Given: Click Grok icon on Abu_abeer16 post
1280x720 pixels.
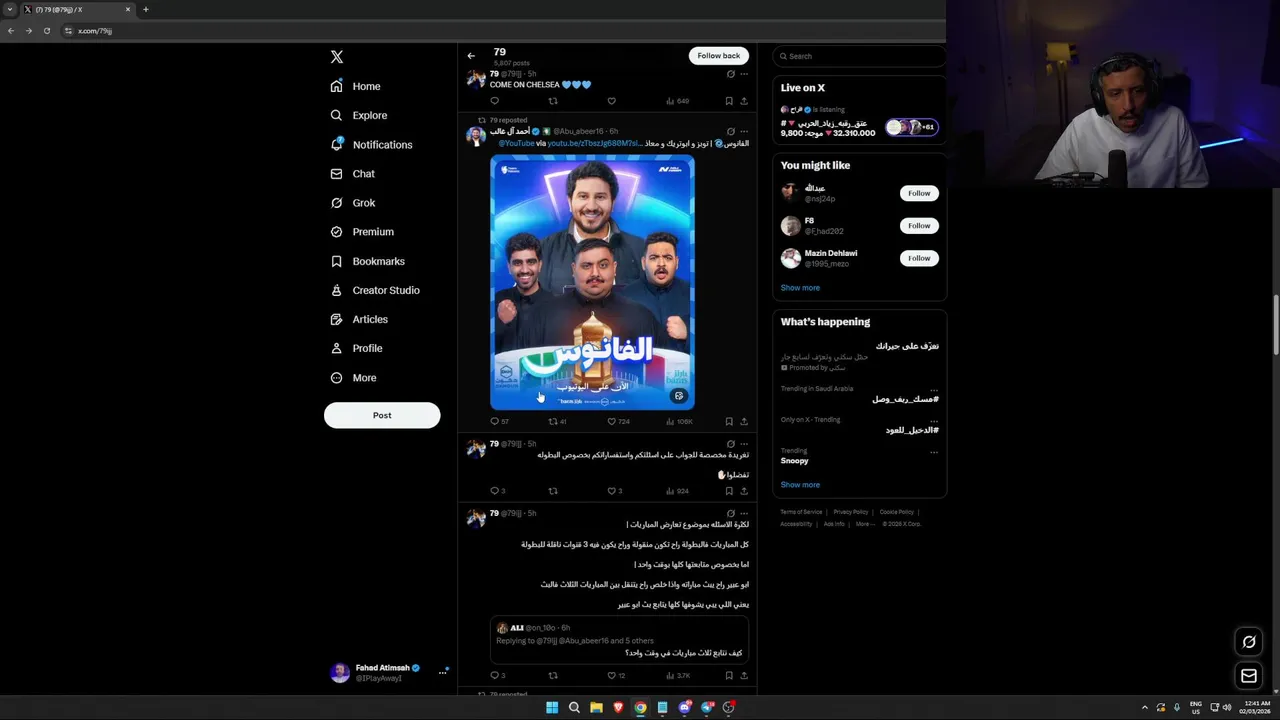Looking at the screenshot, I should 730,131.
